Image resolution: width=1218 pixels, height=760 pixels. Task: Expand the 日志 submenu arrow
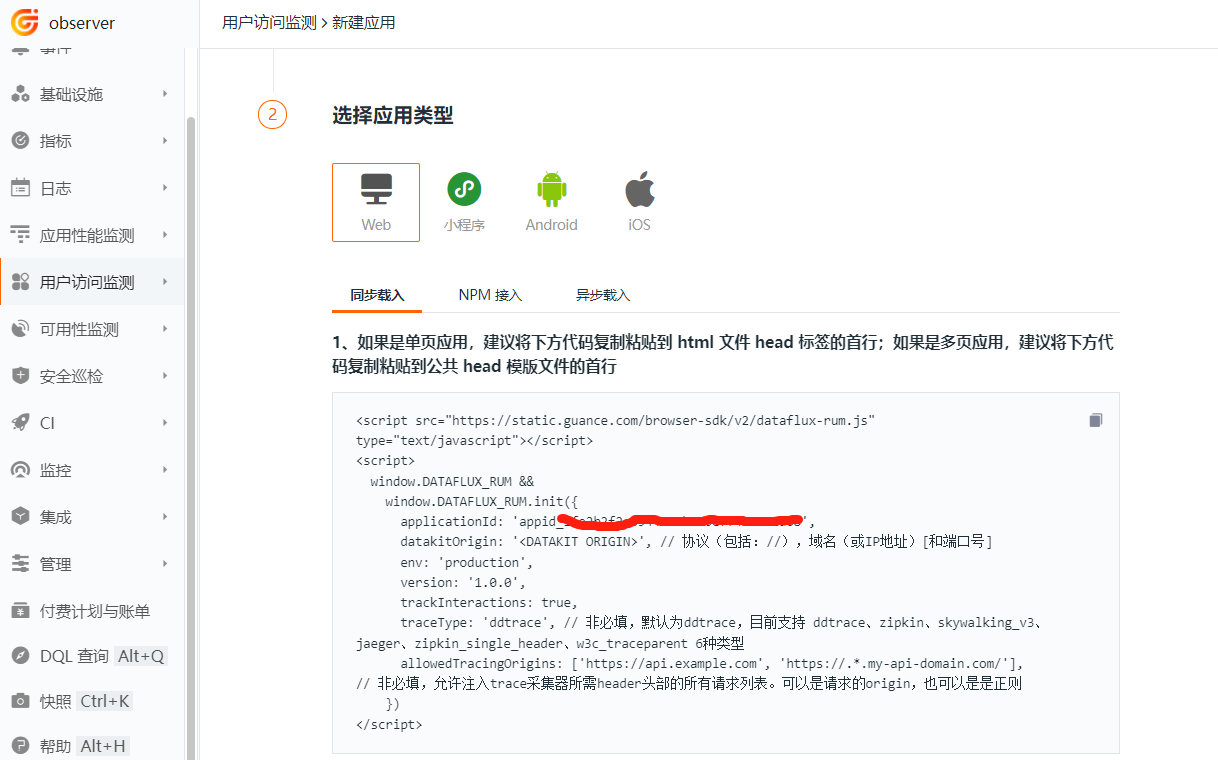pos(165,188)
